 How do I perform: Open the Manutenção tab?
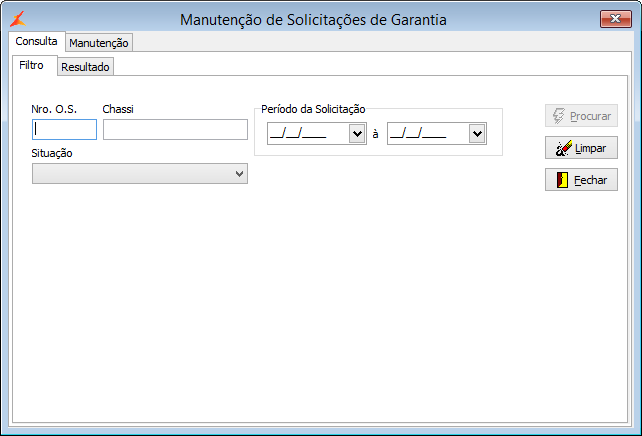click(99, 43)
